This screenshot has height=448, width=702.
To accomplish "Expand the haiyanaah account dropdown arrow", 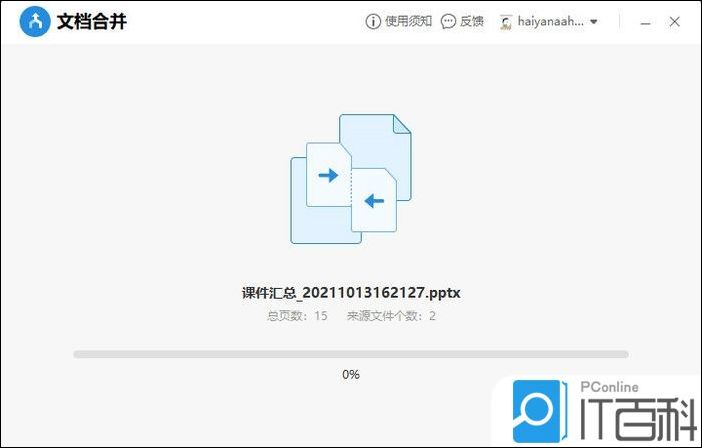I will (x=594, y=21).
